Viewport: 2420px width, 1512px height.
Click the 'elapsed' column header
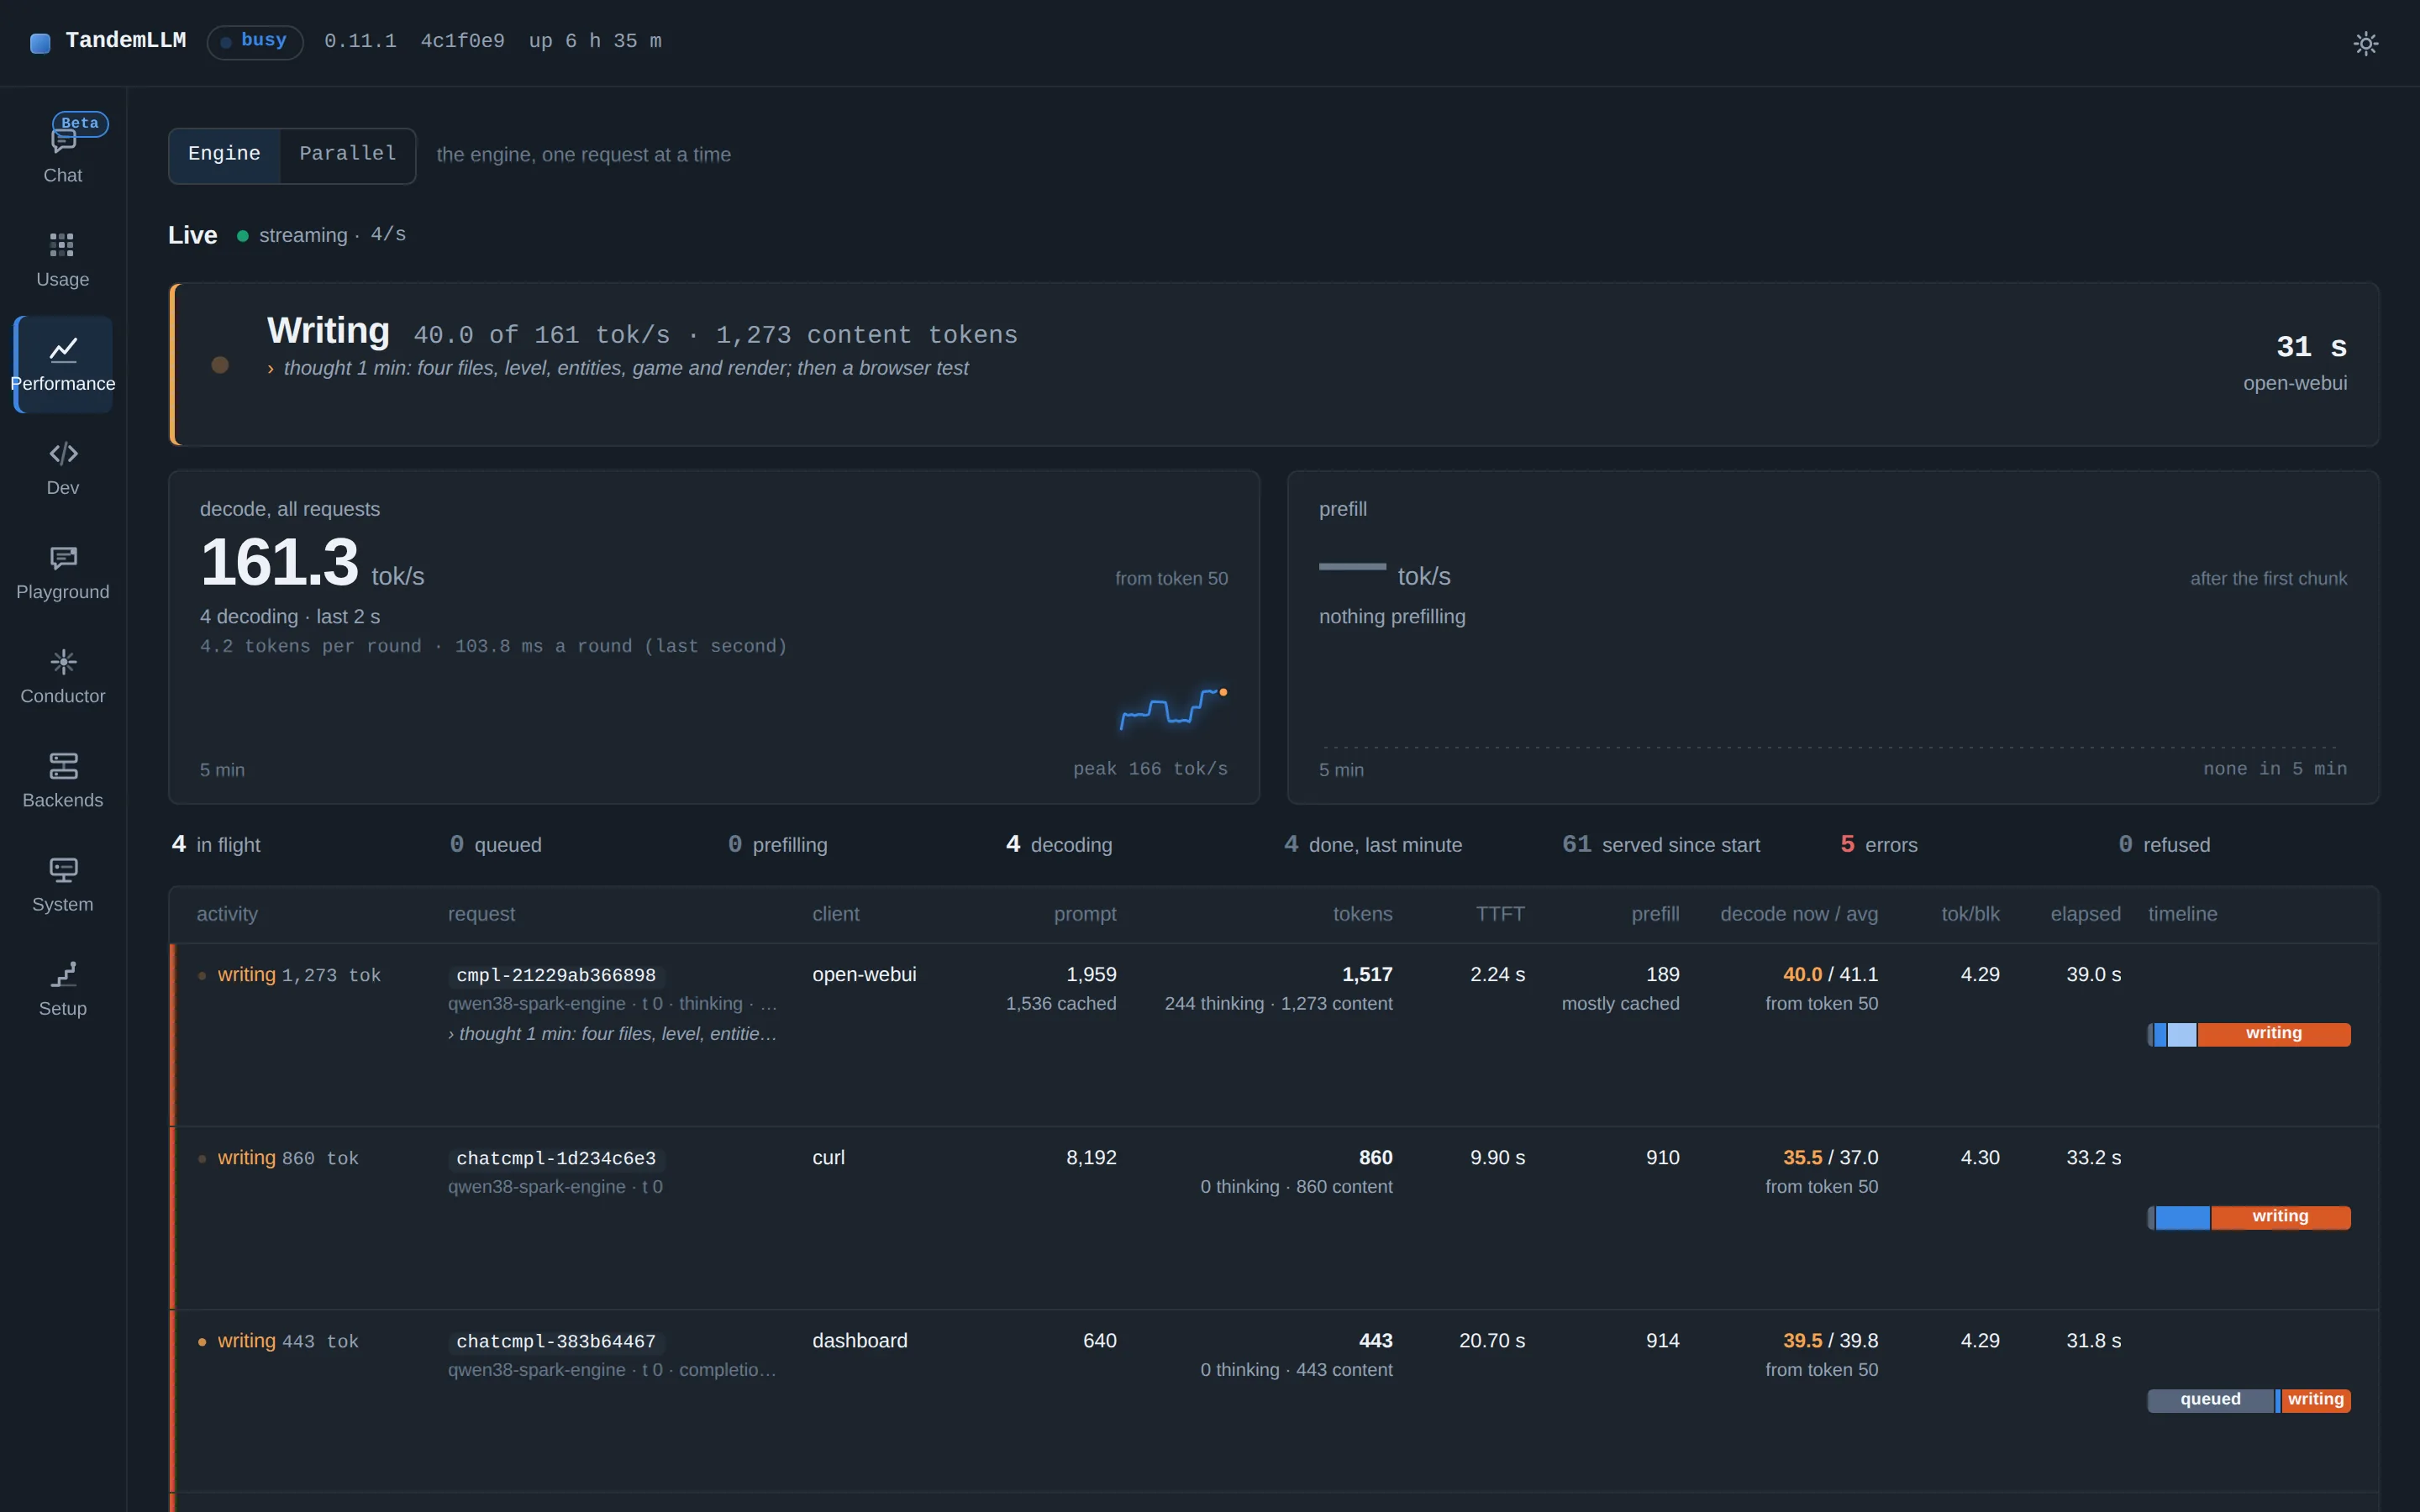coord(2085,914)
